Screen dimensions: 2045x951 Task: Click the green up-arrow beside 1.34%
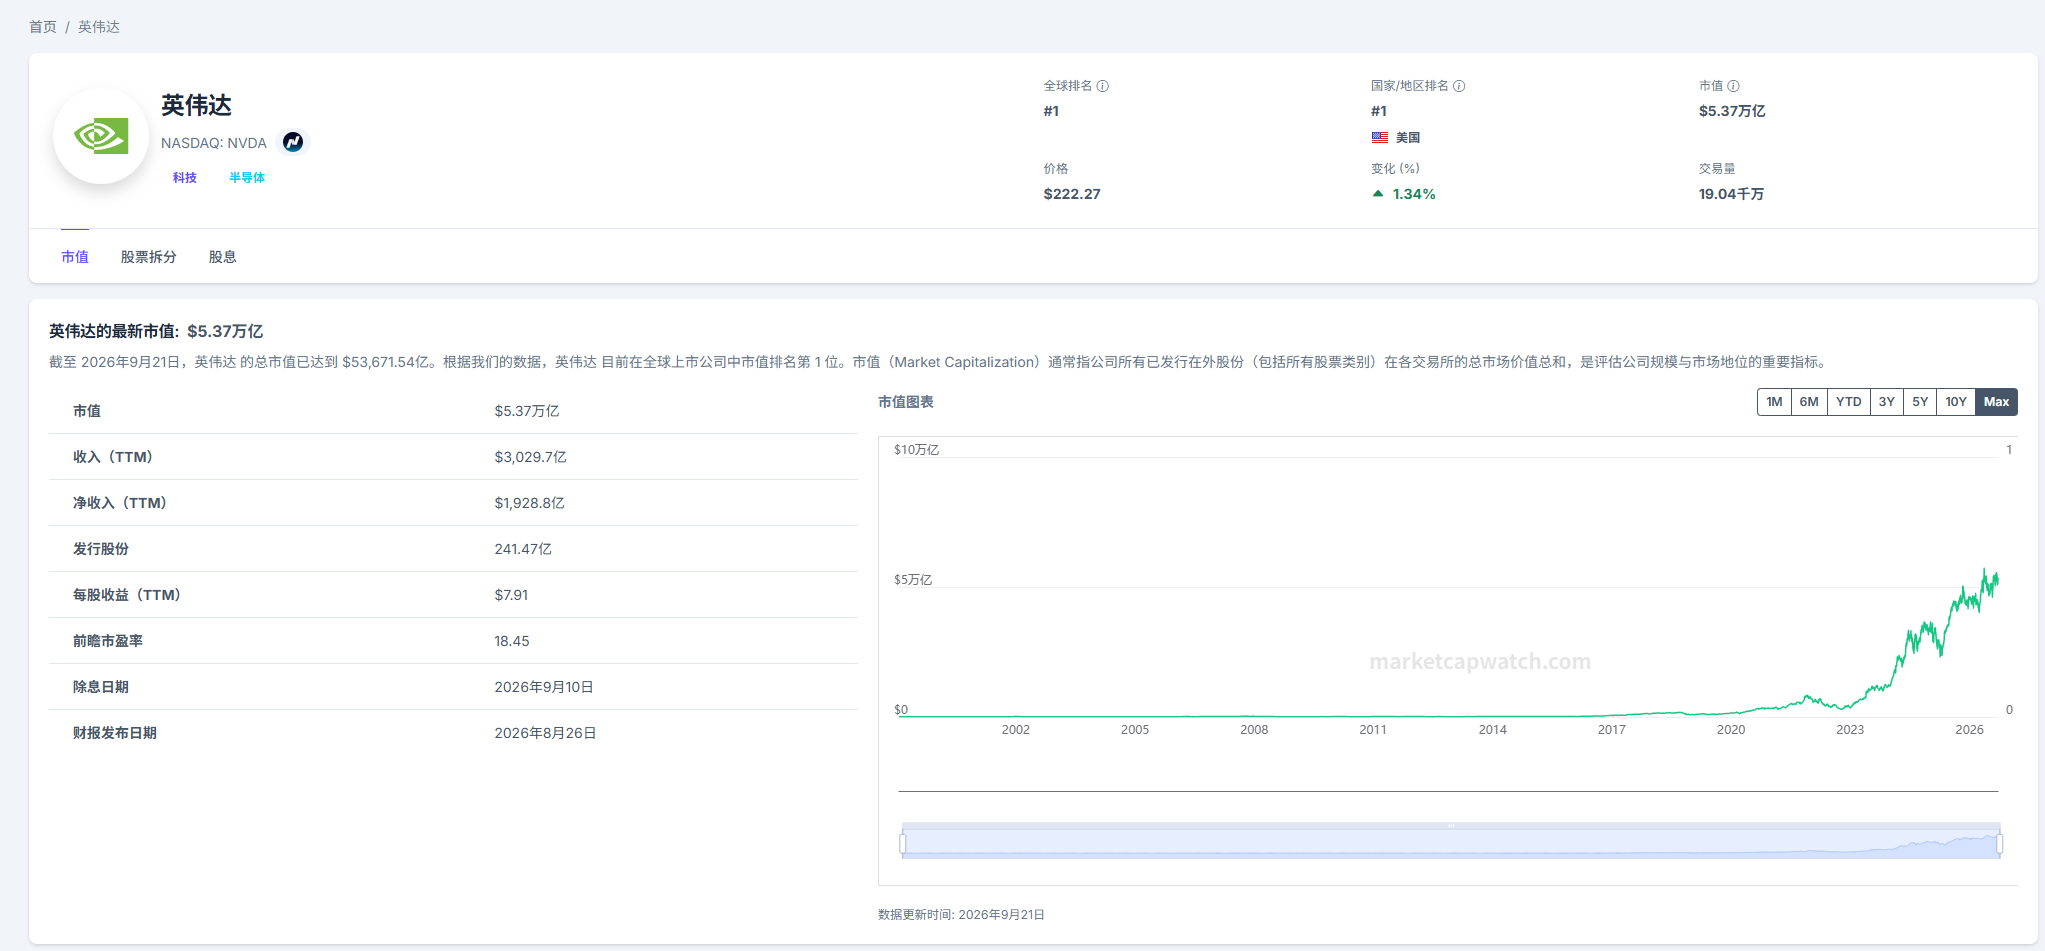(1378, 194)
